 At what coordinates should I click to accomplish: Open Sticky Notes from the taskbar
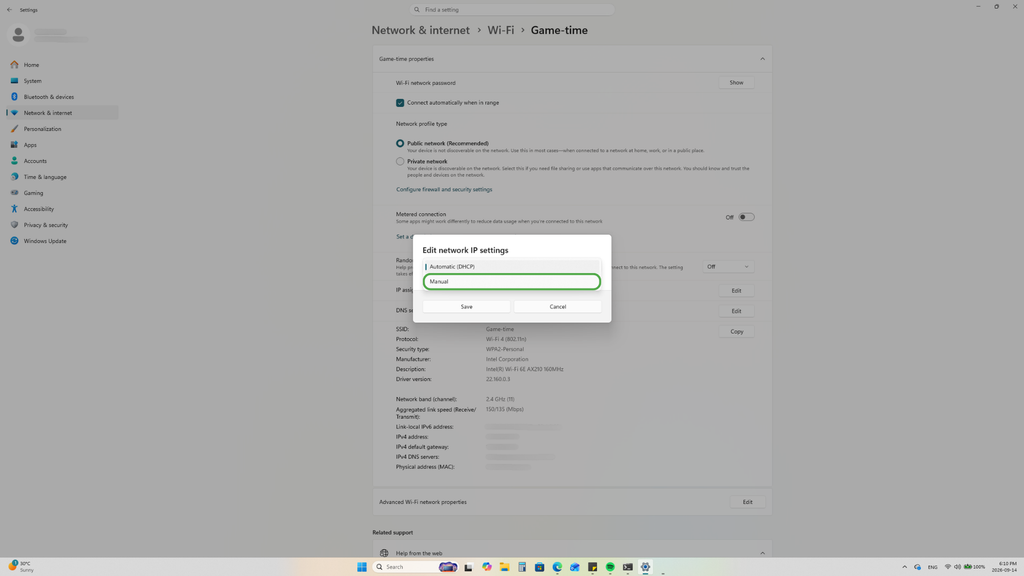coord(592,567)
